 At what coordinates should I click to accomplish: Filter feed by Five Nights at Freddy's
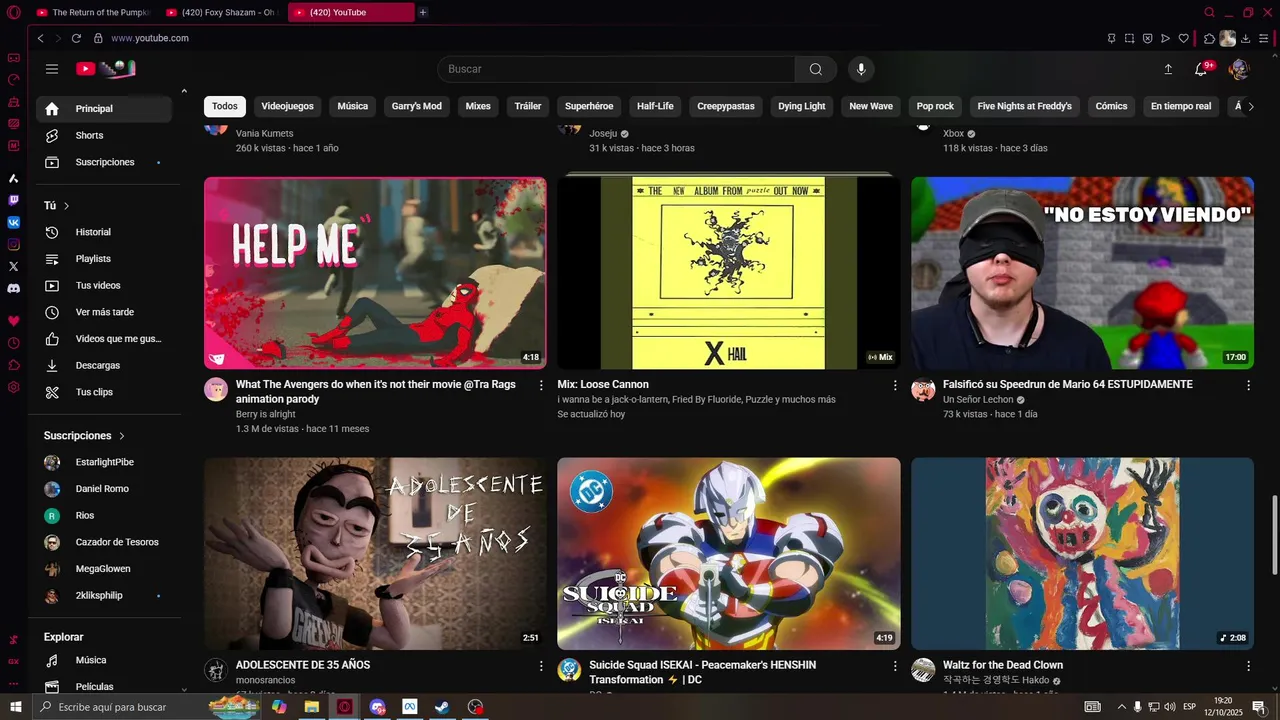(x=1024, y=106)
